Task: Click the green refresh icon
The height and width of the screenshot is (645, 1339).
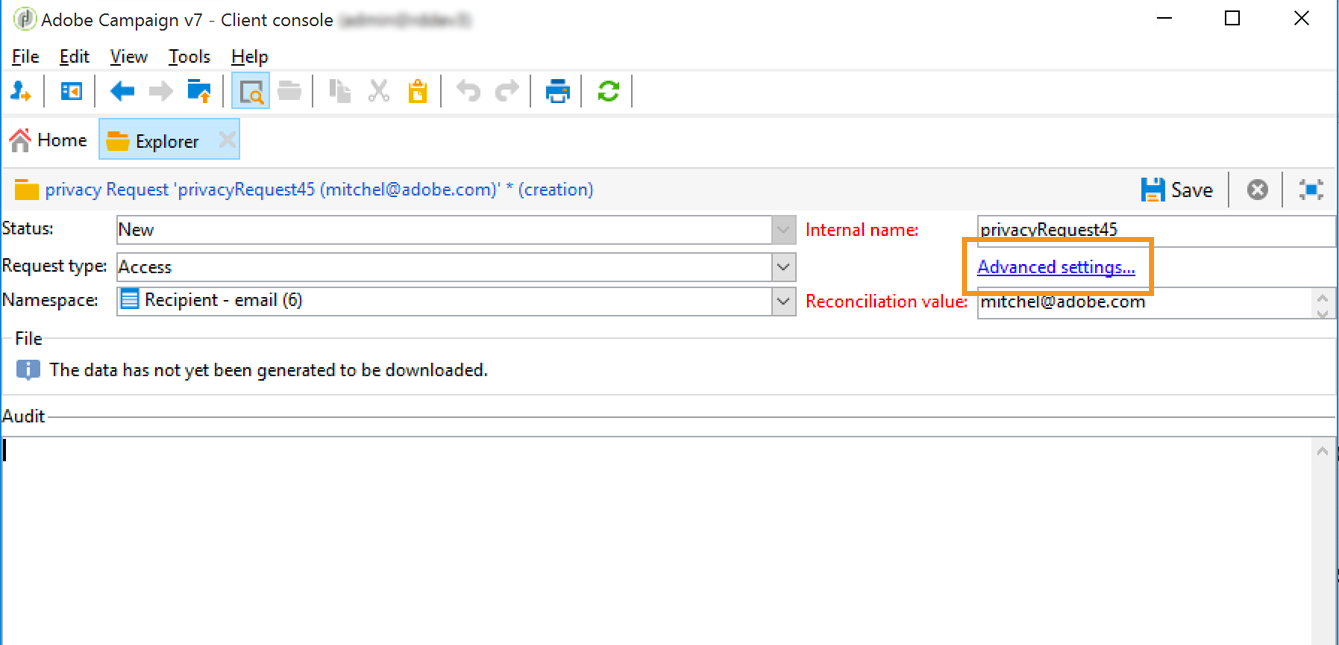Action: (608, 92)
